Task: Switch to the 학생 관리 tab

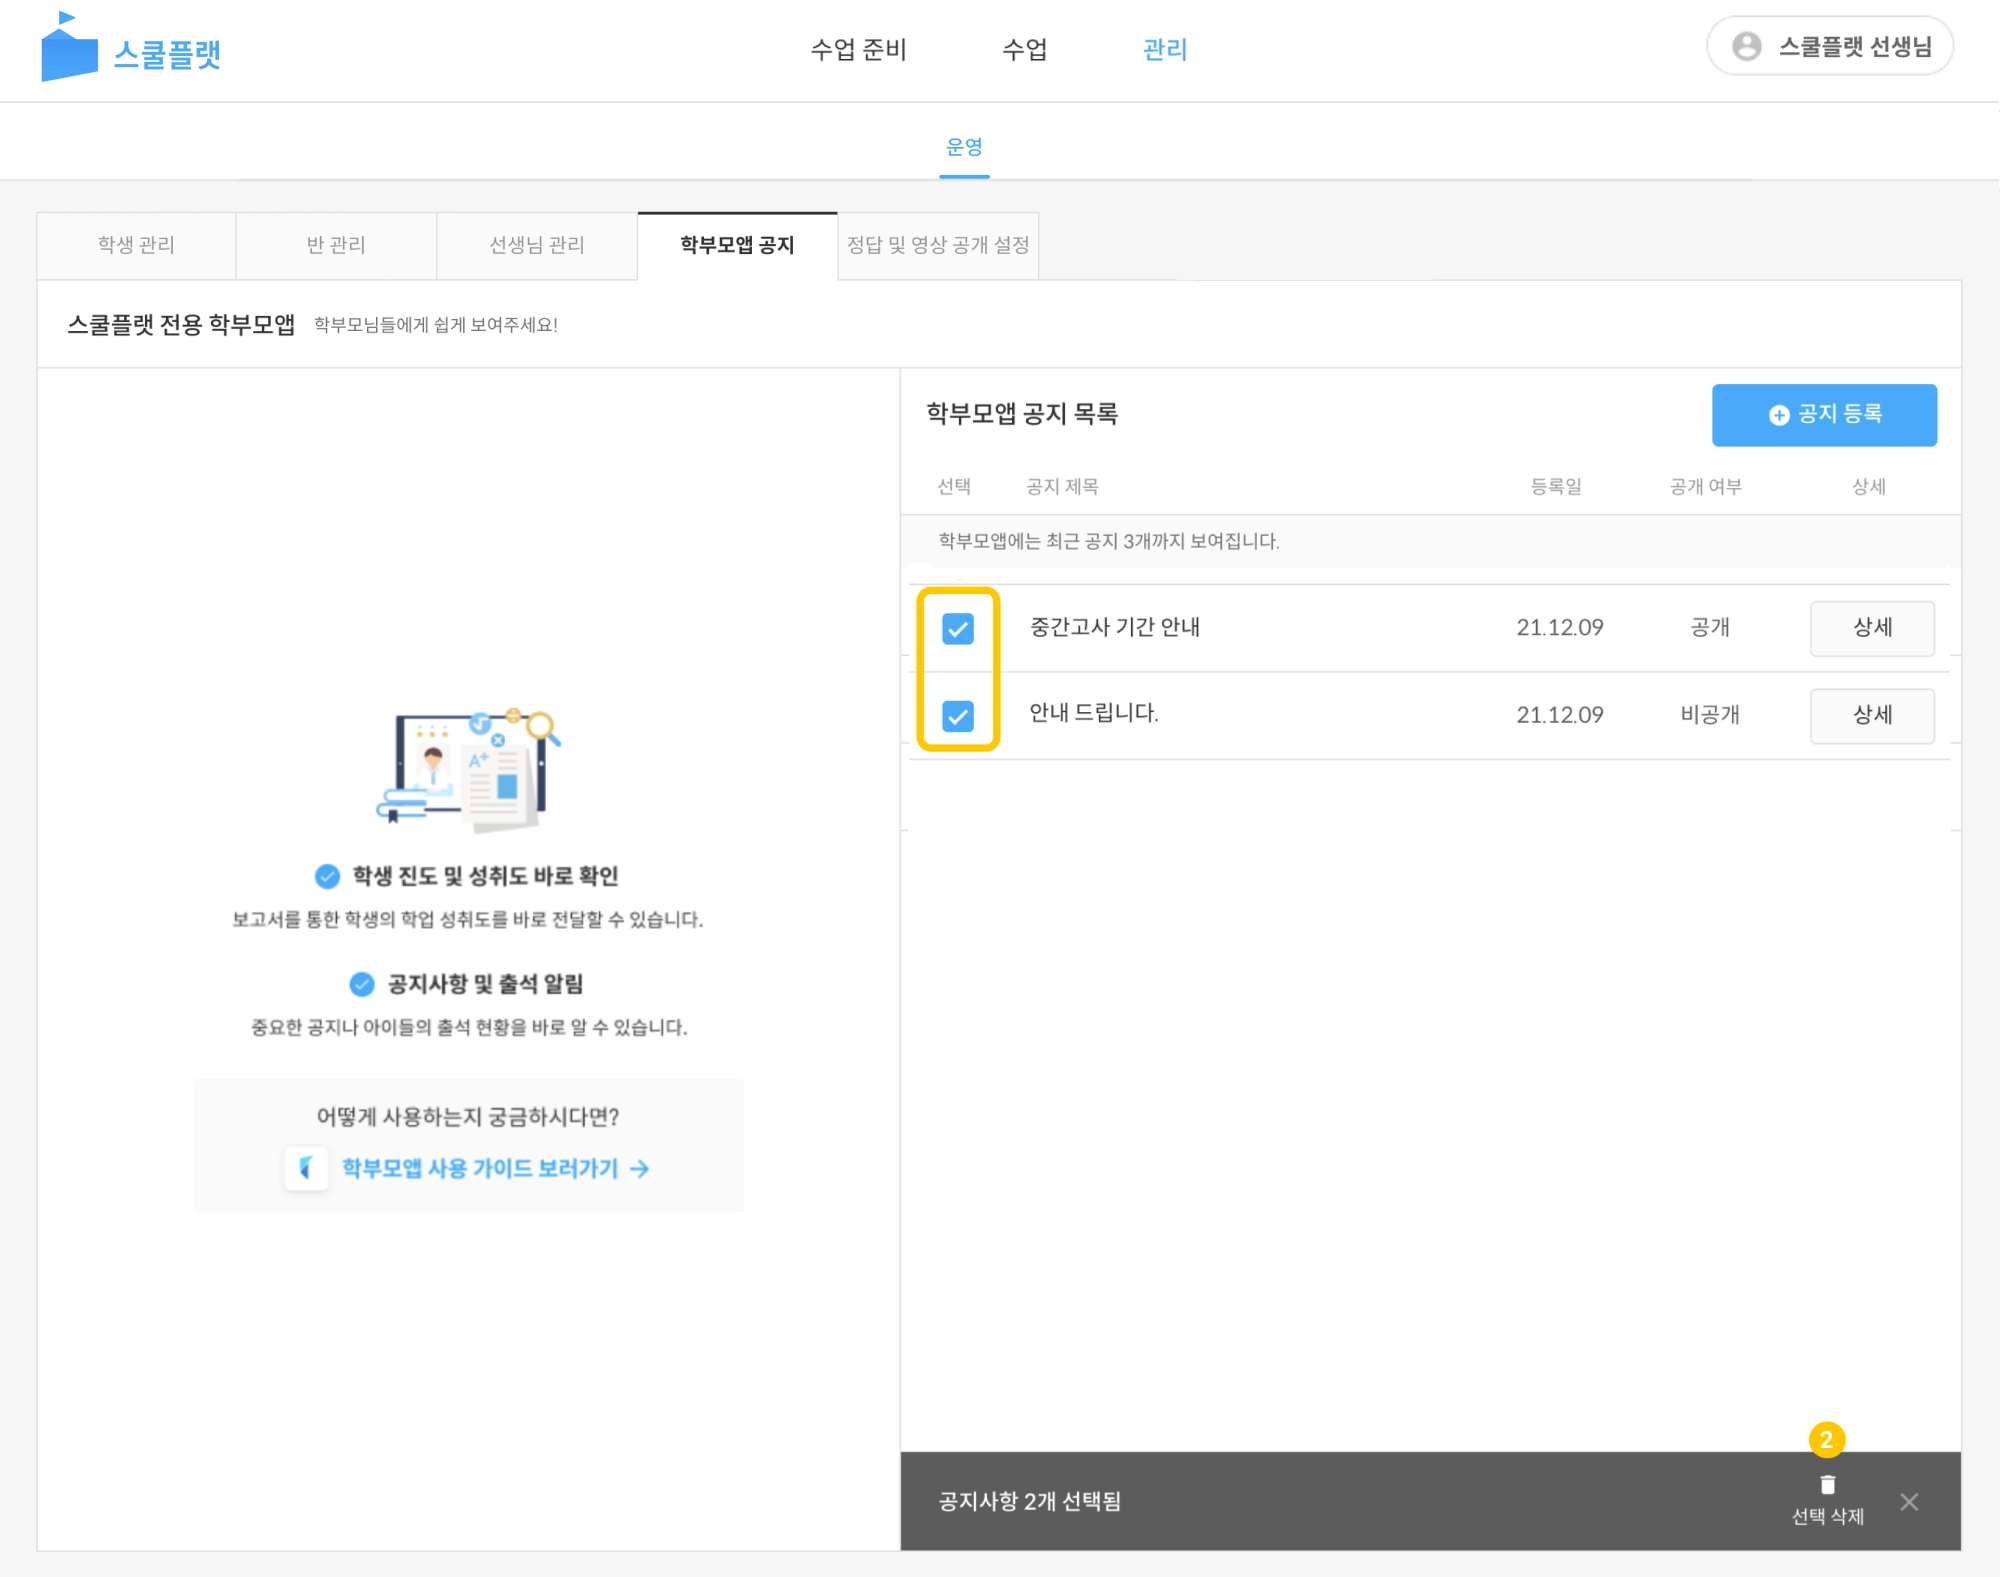Action: tap(136, 245)
